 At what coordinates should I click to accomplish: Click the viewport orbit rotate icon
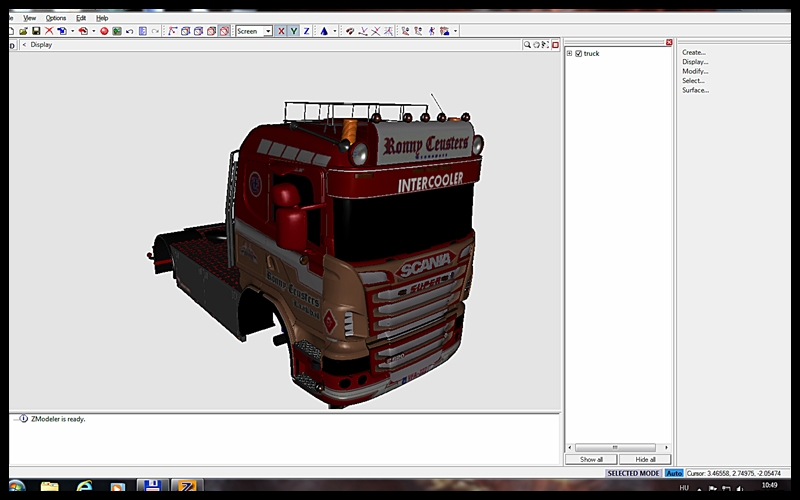pos(536,45)
